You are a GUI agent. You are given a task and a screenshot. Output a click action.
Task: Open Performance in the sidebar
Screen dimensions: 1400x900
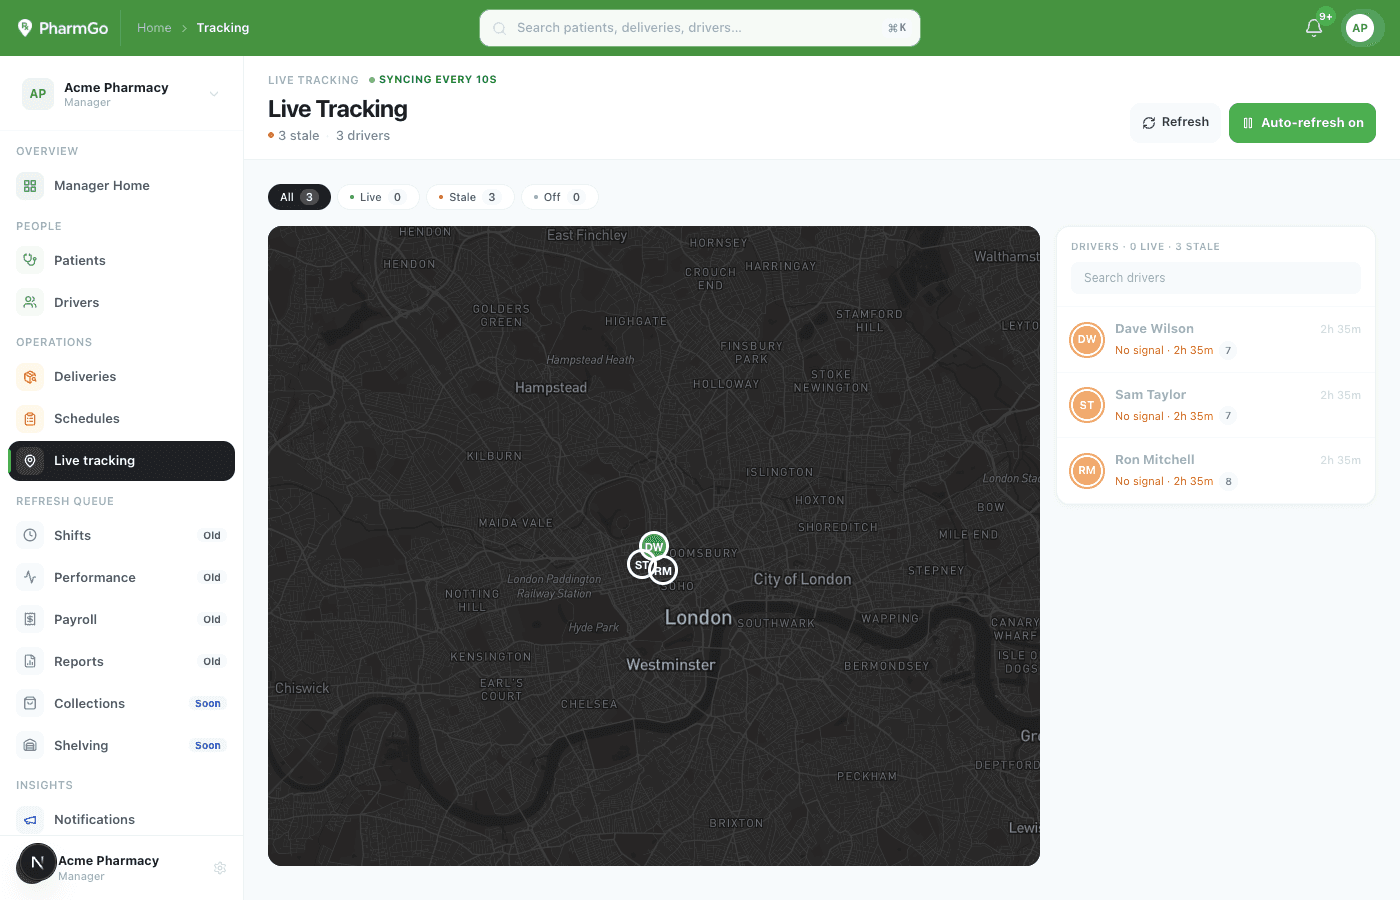click(122, 578)
